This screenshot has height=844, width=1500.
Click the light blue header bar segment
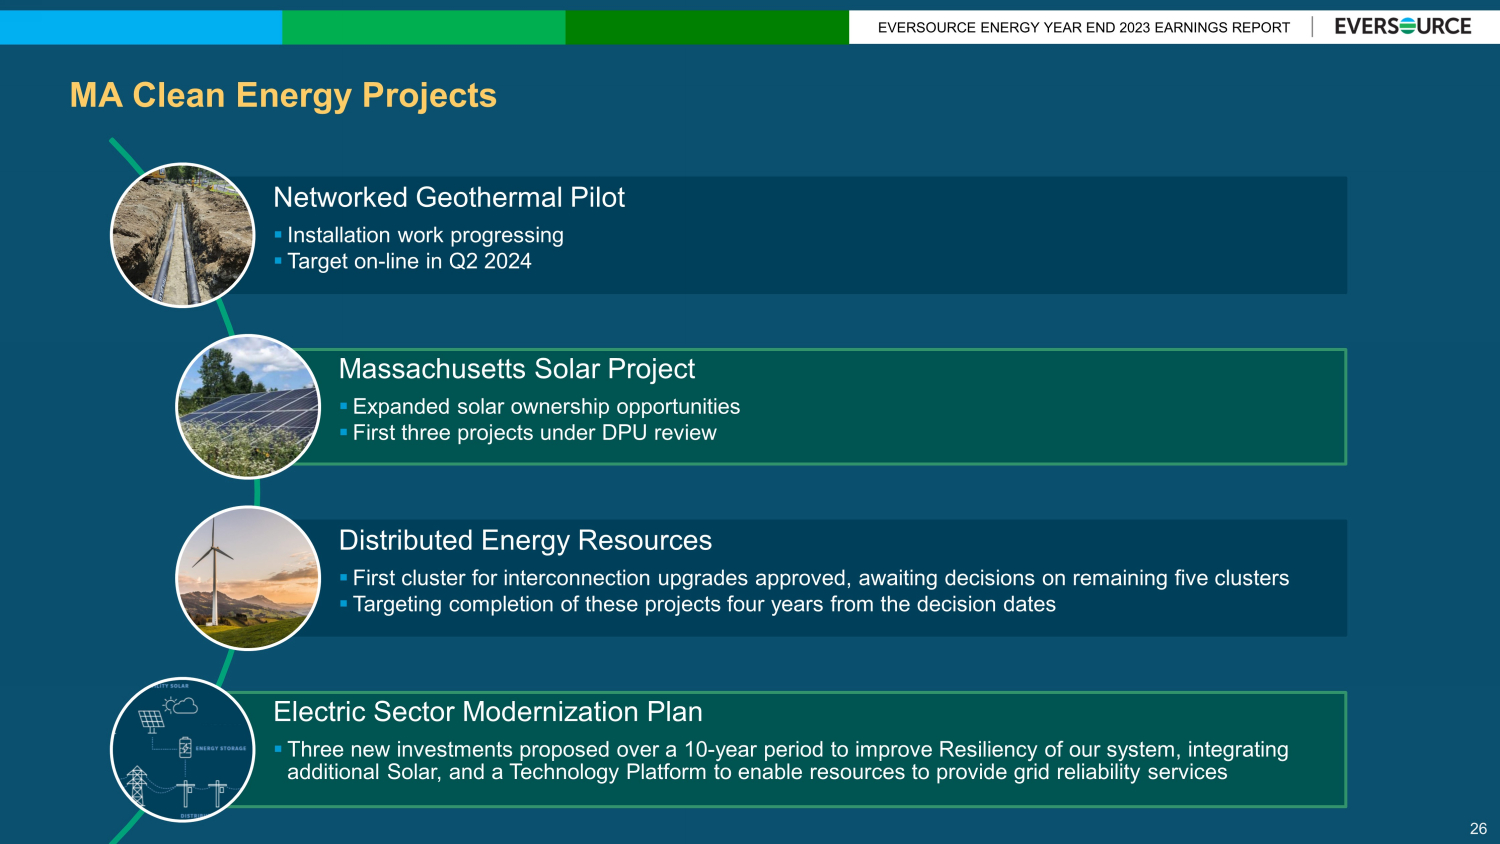(141, 27)
